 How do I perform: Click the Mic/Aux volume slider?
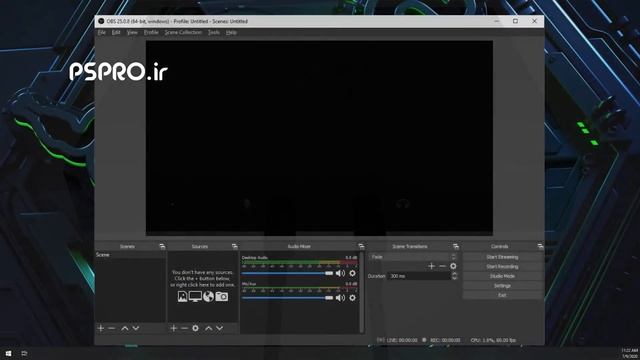point(287,298)
